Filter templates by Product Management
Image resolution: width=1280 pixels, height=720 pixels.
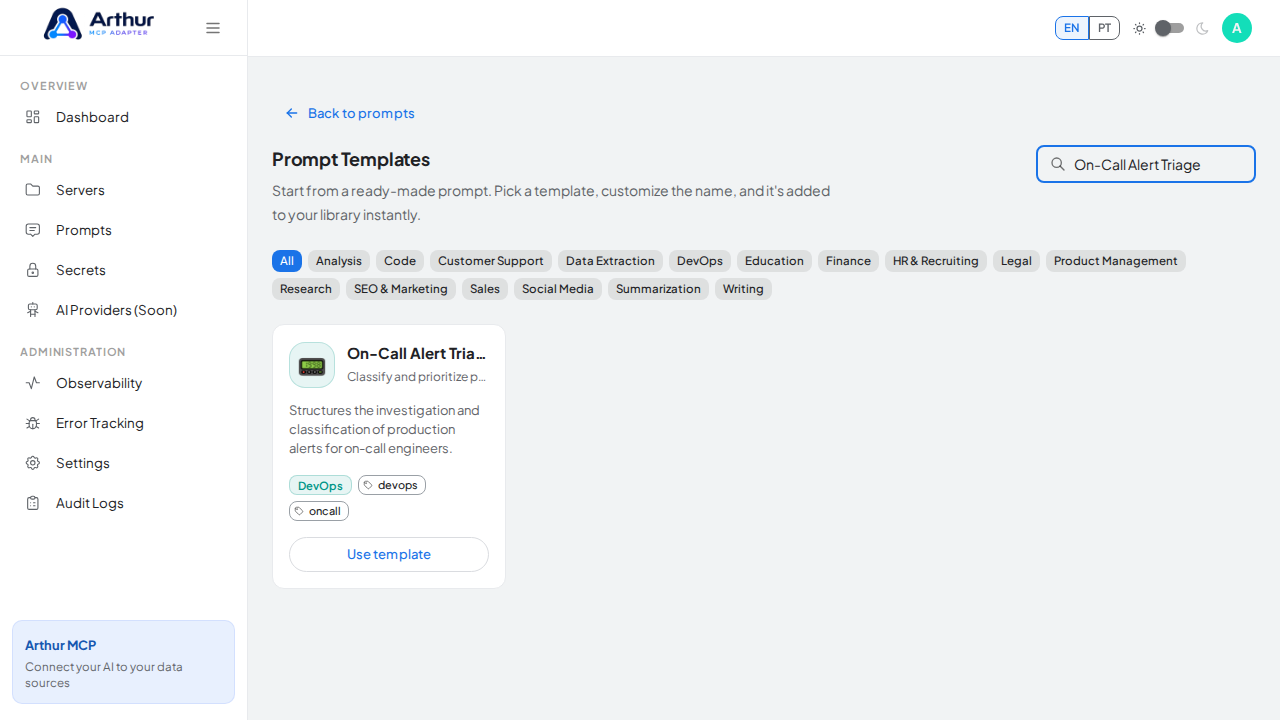point(1116,261)
